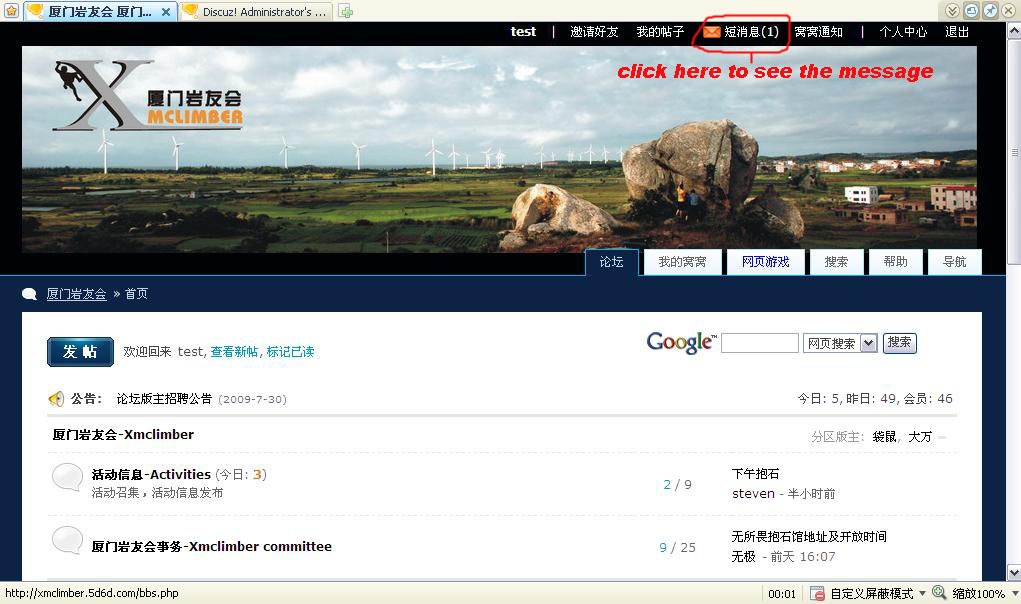1021x604 pixels.
Task: Click the 发帖 new post button
Action: [x=80, y=352]
